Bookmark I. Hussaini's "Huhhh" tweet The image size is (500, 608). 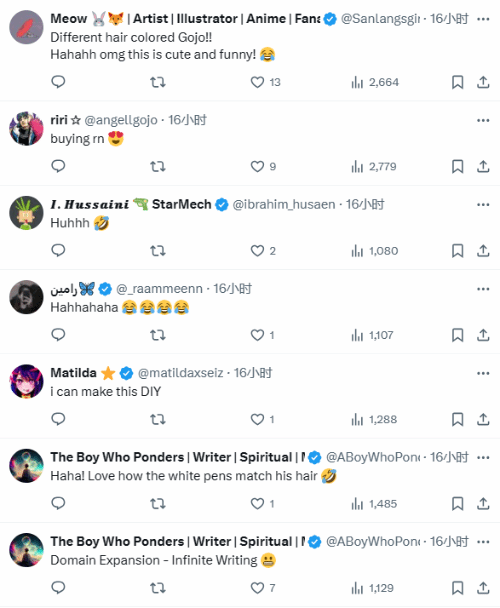point(457,251)
